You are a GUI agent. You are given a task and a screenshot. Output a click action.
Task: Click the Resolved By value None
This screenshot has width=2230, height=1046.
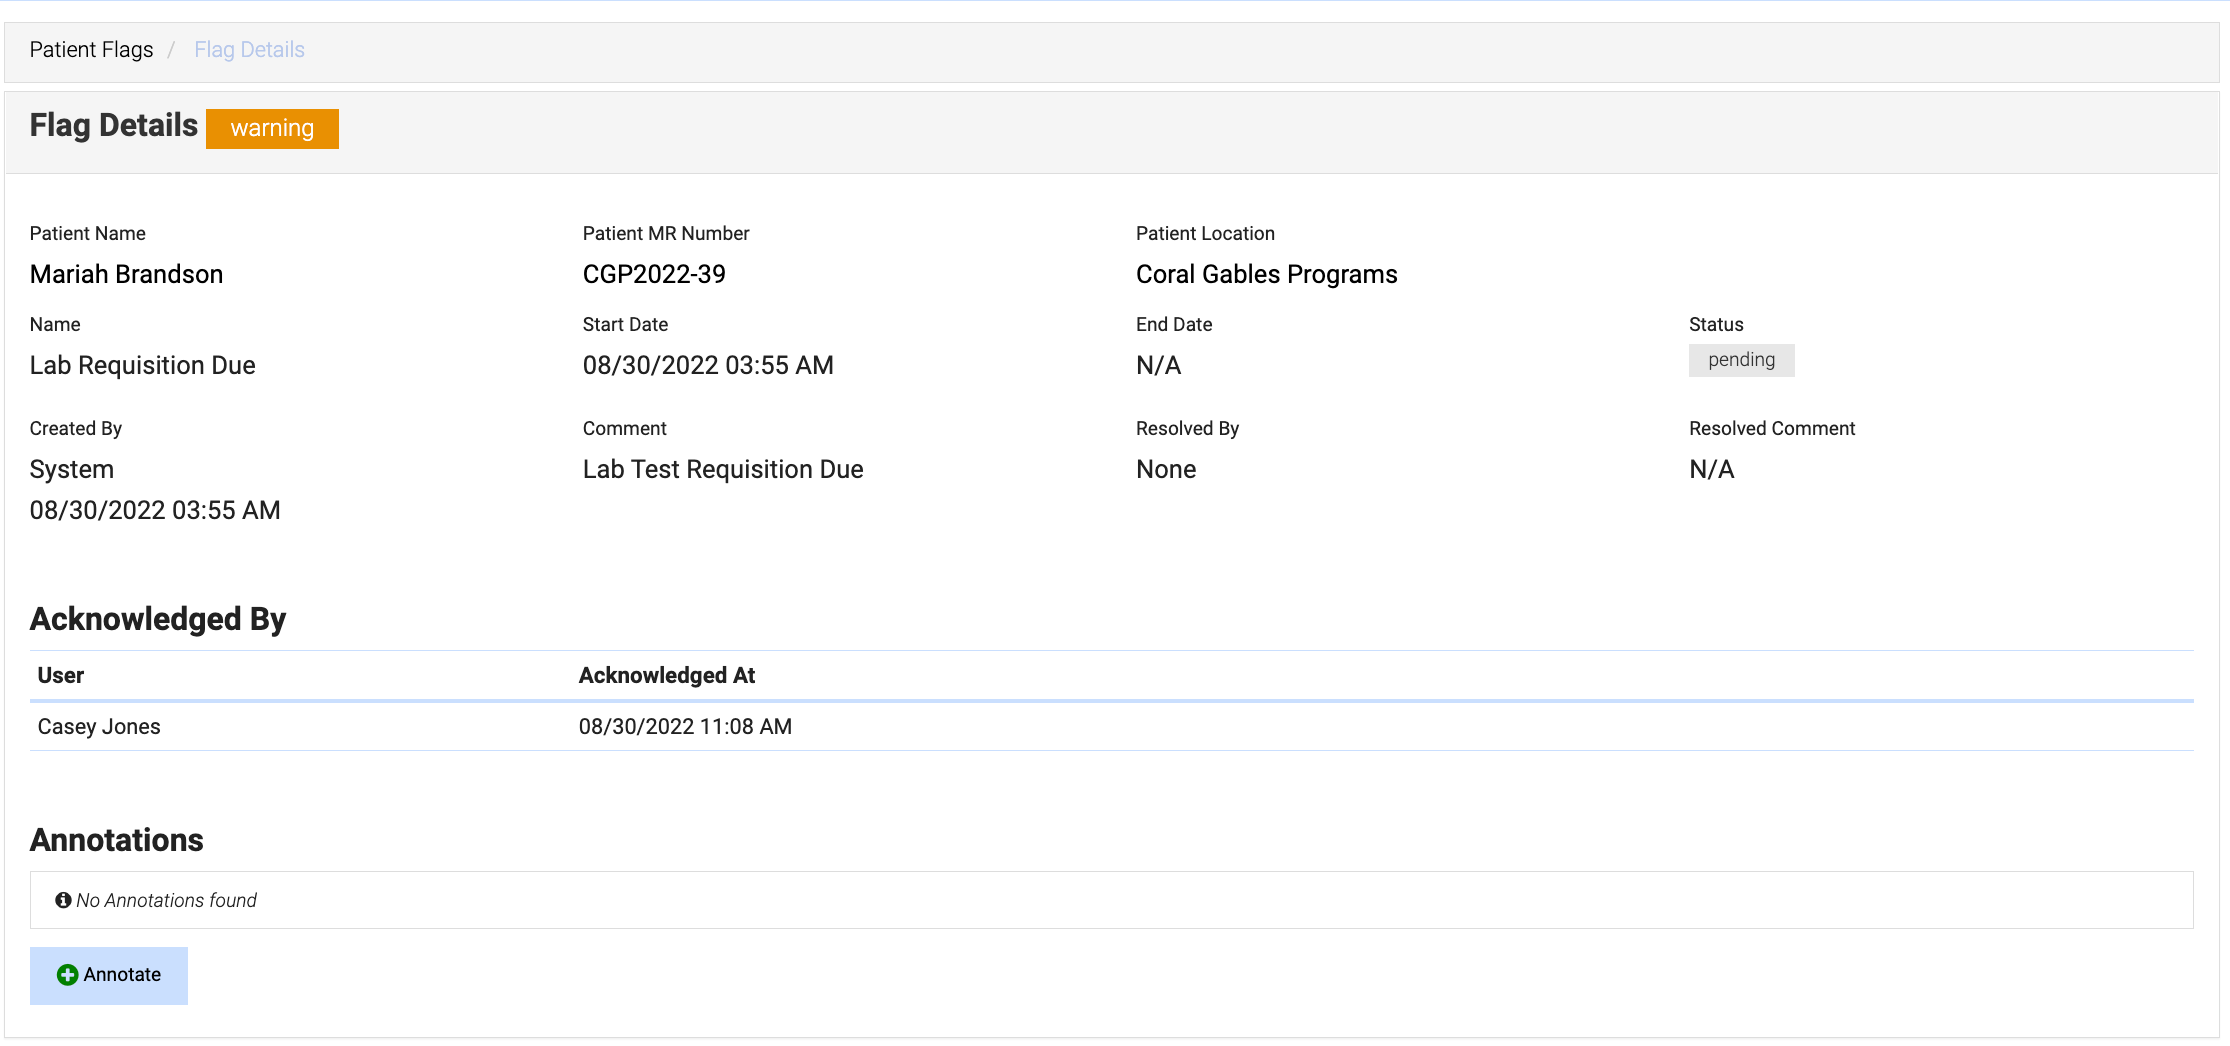1165,470
